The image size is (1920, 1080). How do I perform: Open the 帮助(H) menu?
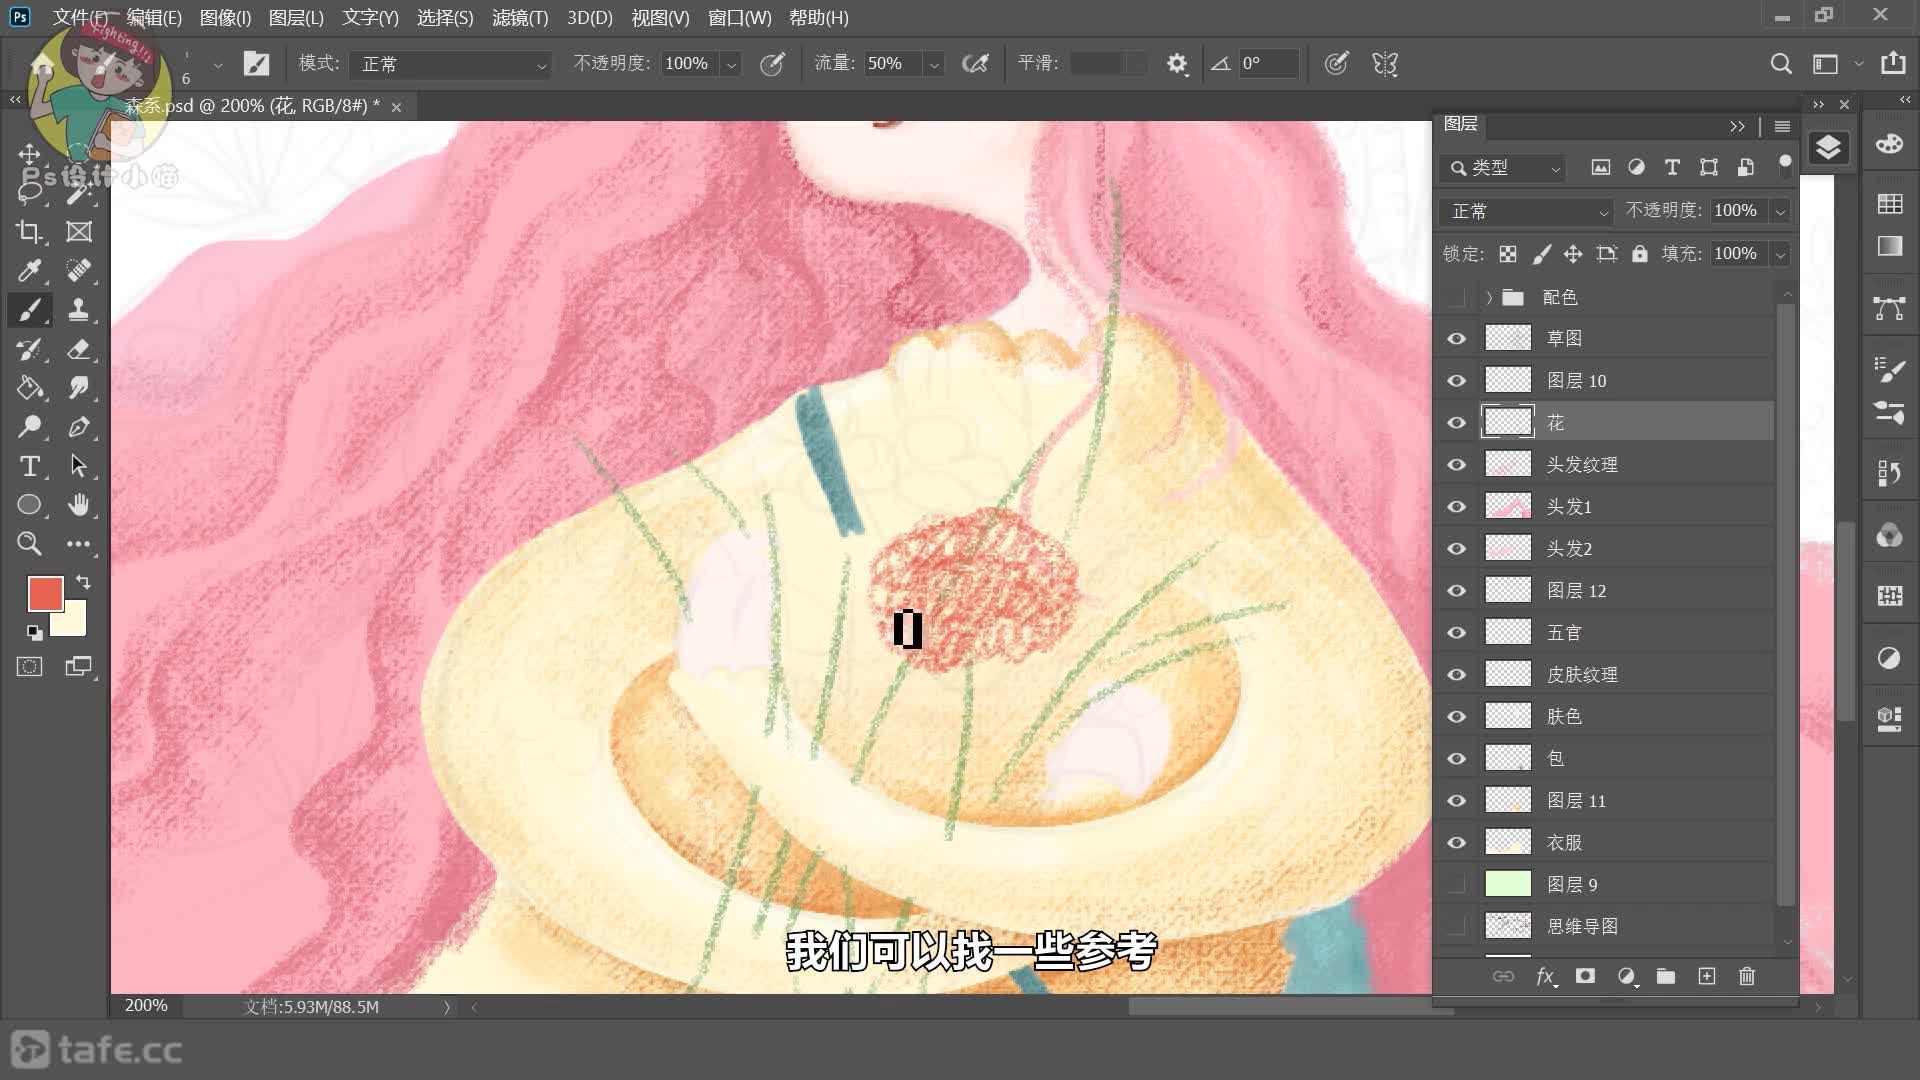coord(819,18)
